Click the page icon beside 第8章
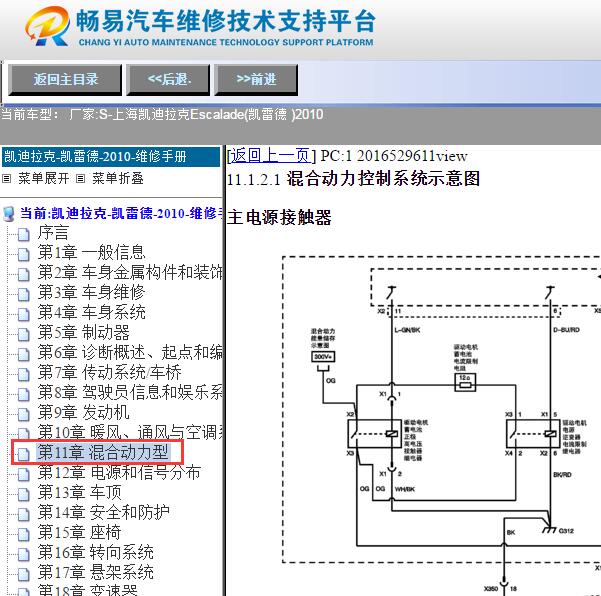The image size is (601, 596). [23, 394]
